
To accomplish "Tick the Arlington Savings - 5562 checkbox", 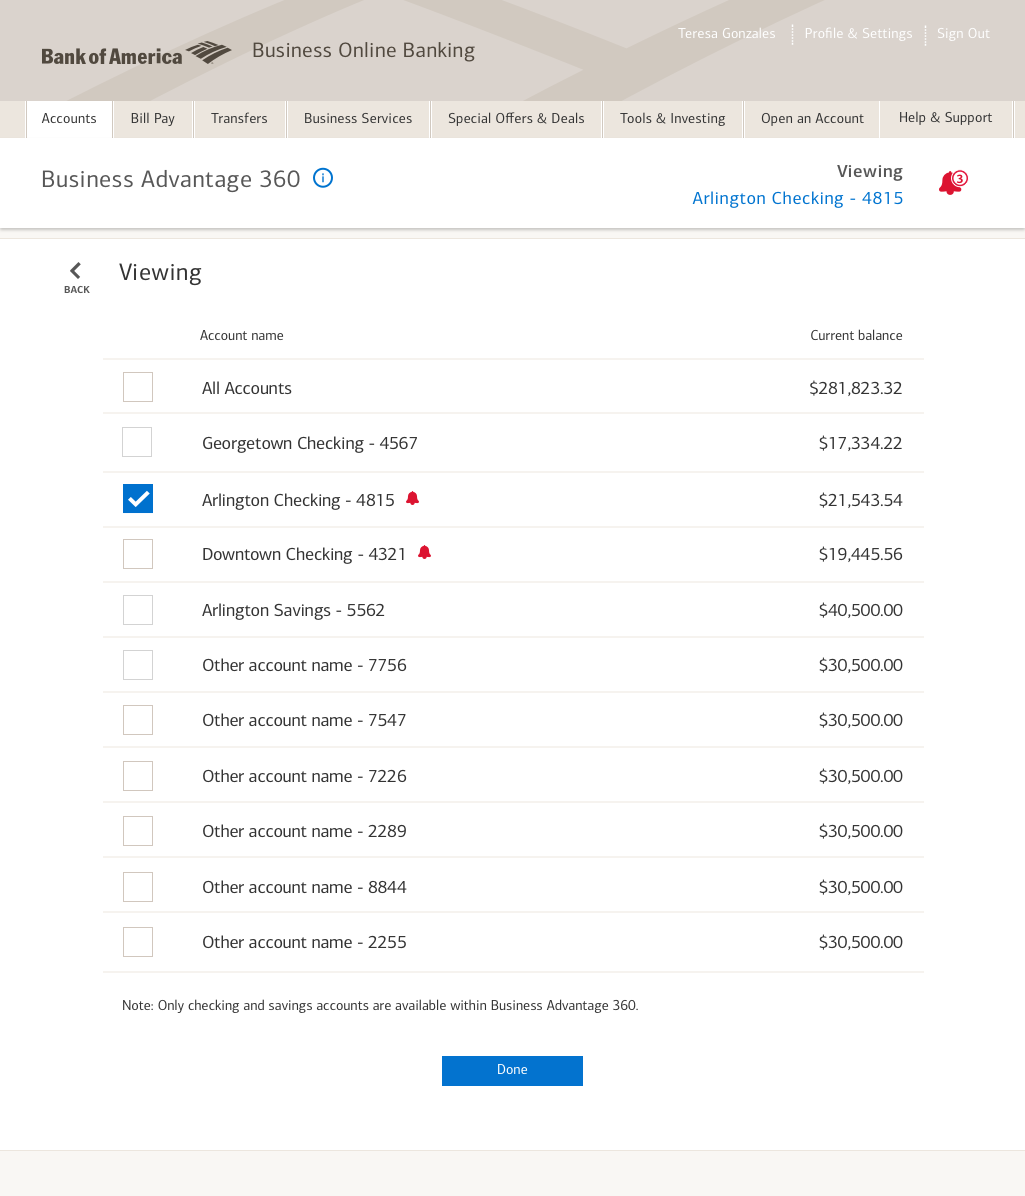I will pyautogui.click(x=138, y=610).
